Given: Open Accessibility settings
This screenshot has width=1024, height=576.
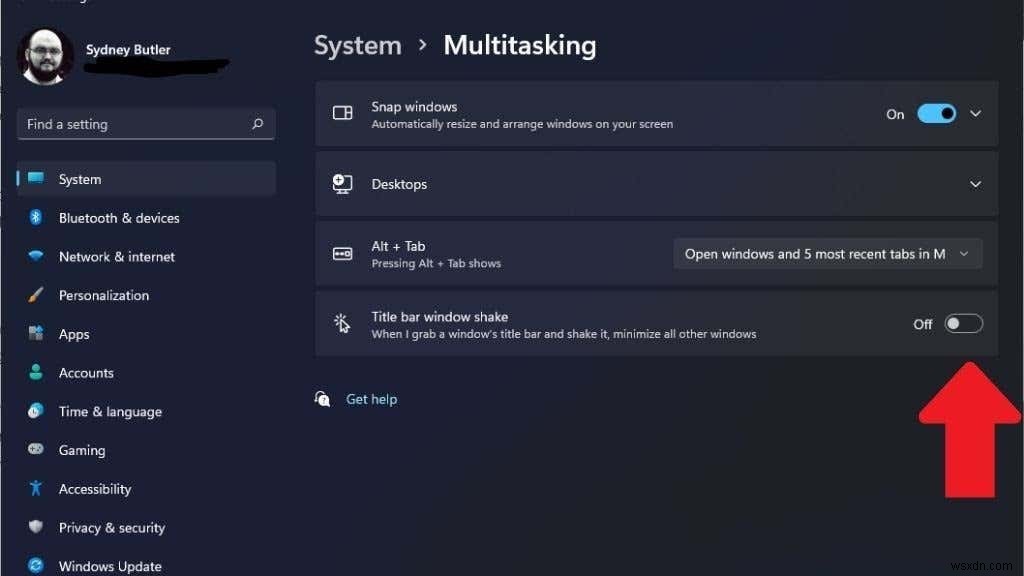Looking at the screenshot, I should coord(95,489).
